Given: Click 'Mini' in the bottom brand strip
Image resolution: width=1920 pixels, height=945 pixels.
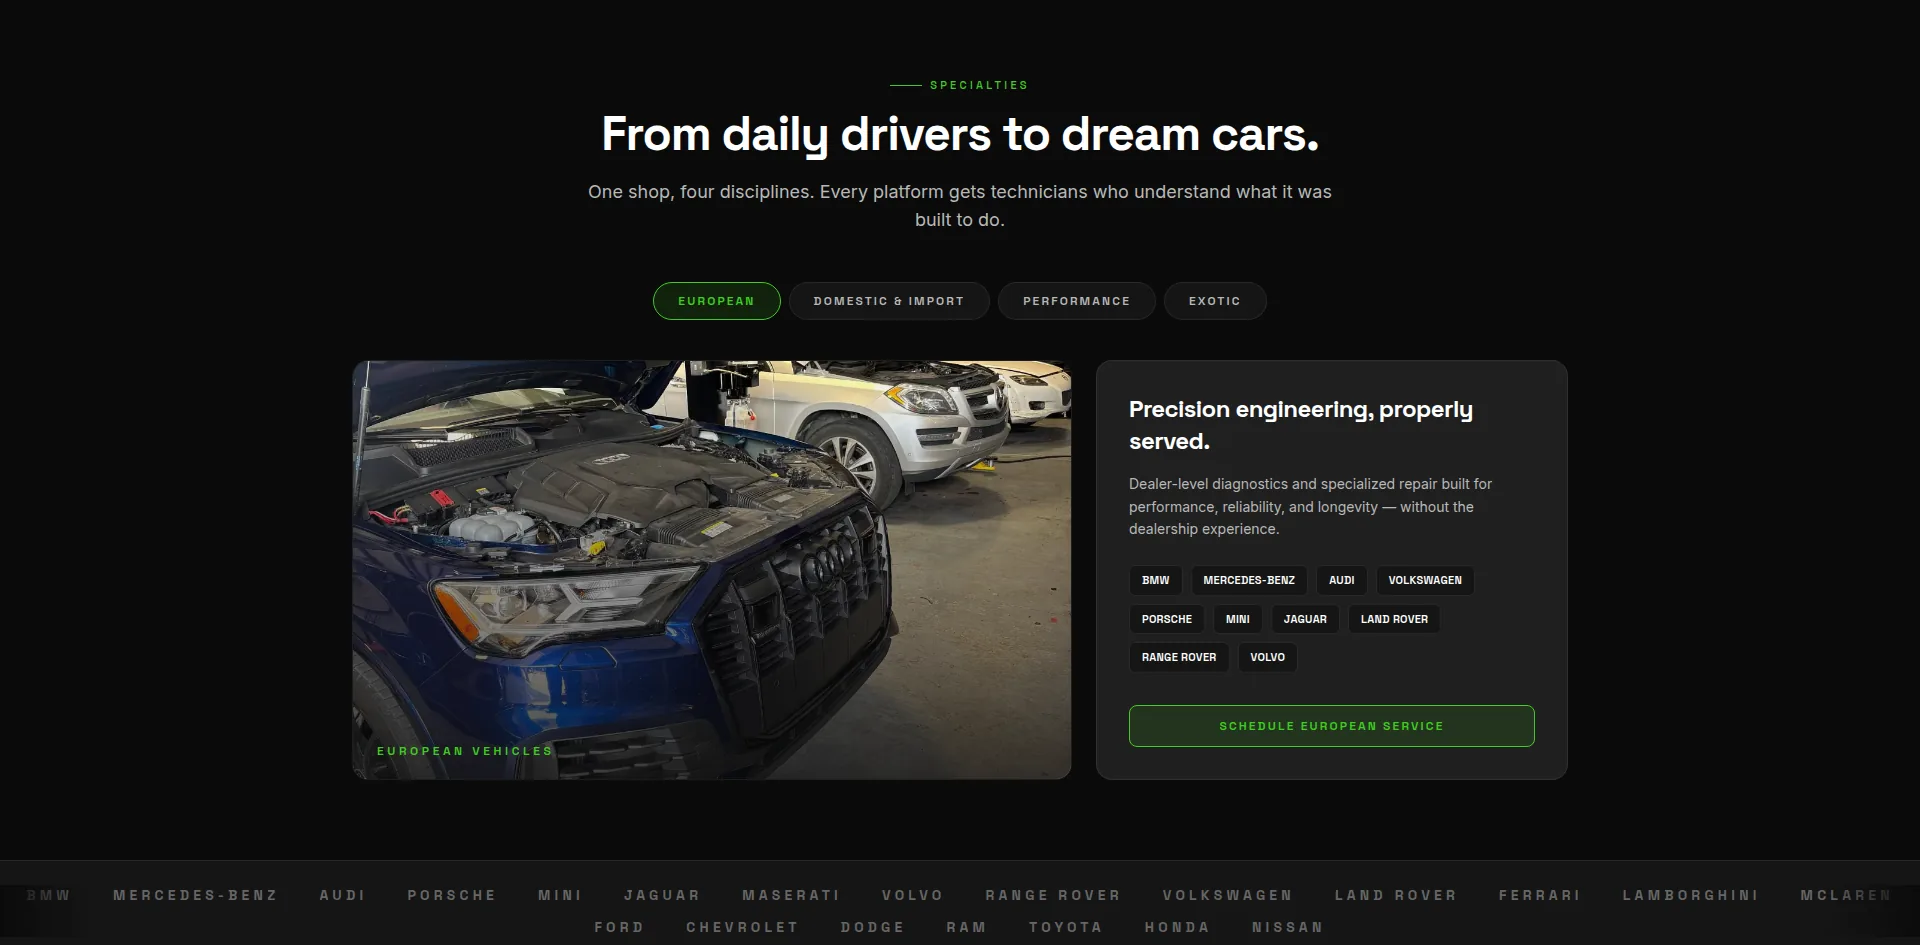Looking at the screenshot, I should 560,895.
